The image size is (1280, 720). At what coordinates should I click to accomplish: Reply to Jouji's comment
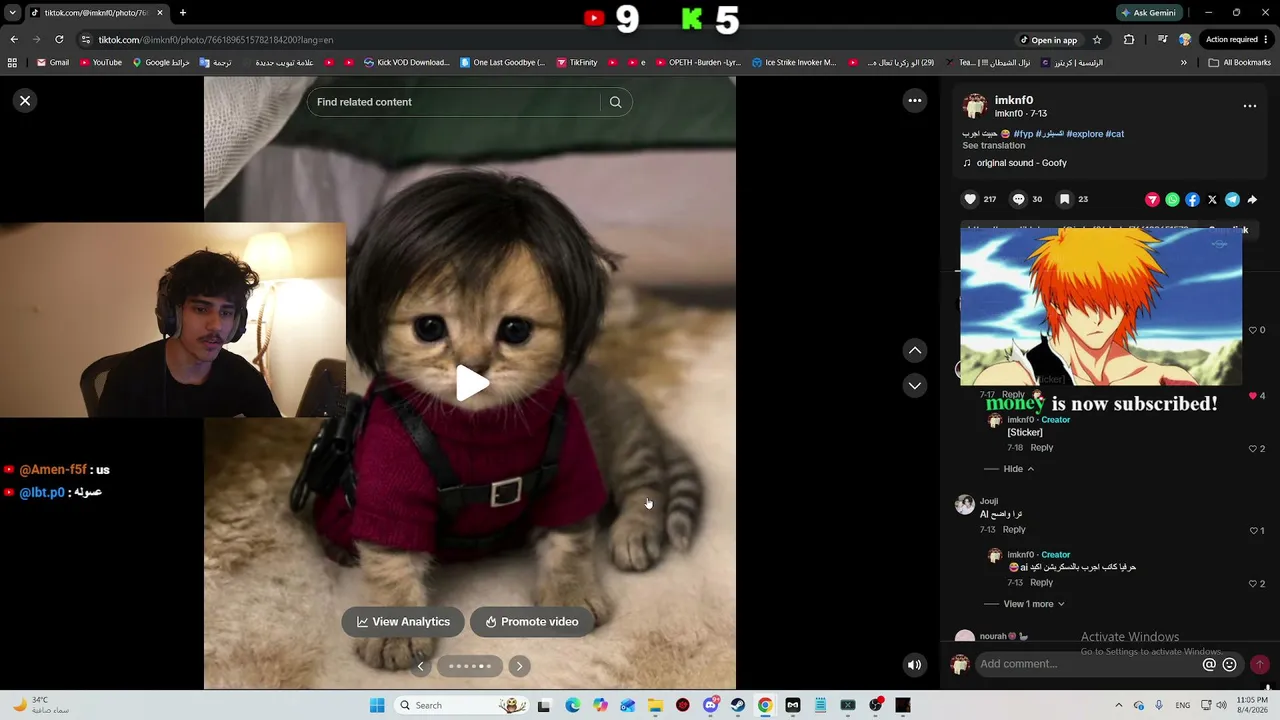point(1014,530)
